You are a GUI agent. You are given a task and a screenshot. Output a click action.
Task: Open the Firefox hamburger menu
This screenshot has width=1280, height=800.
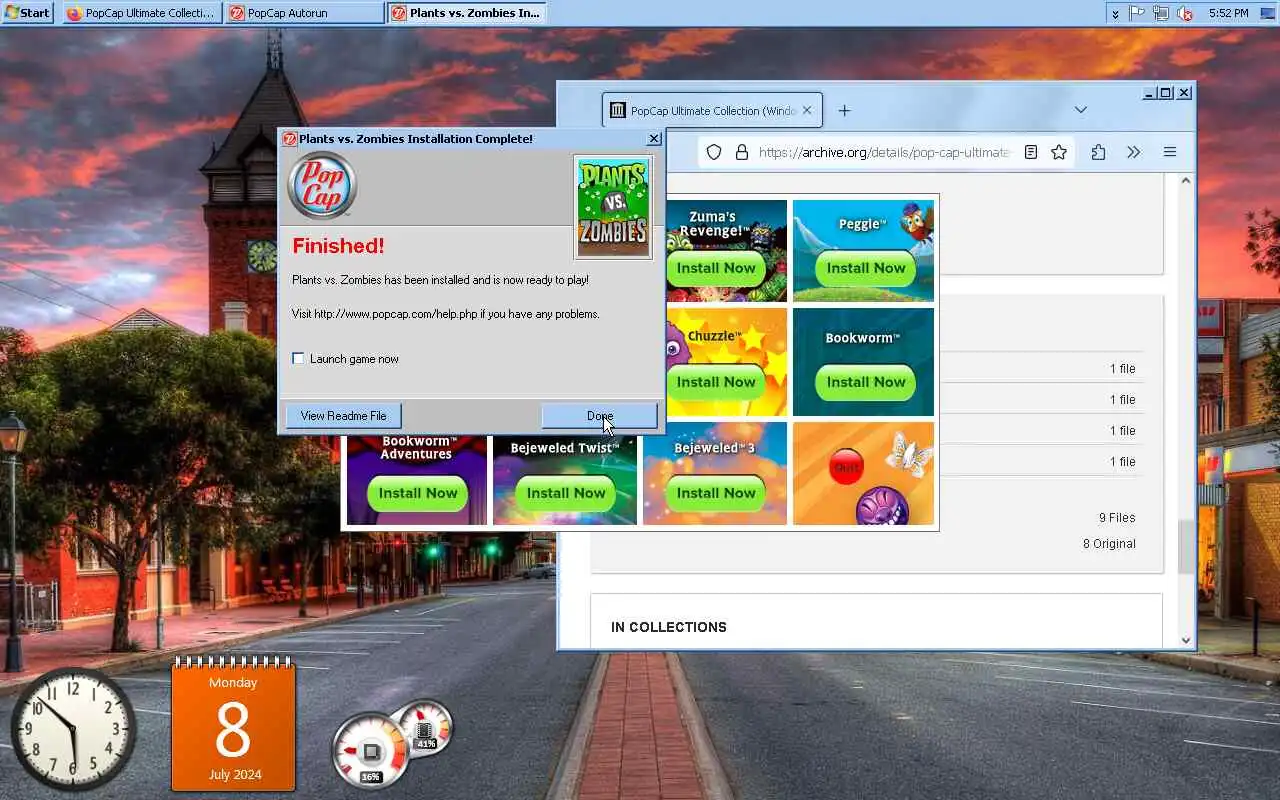tap(1169, 152)
